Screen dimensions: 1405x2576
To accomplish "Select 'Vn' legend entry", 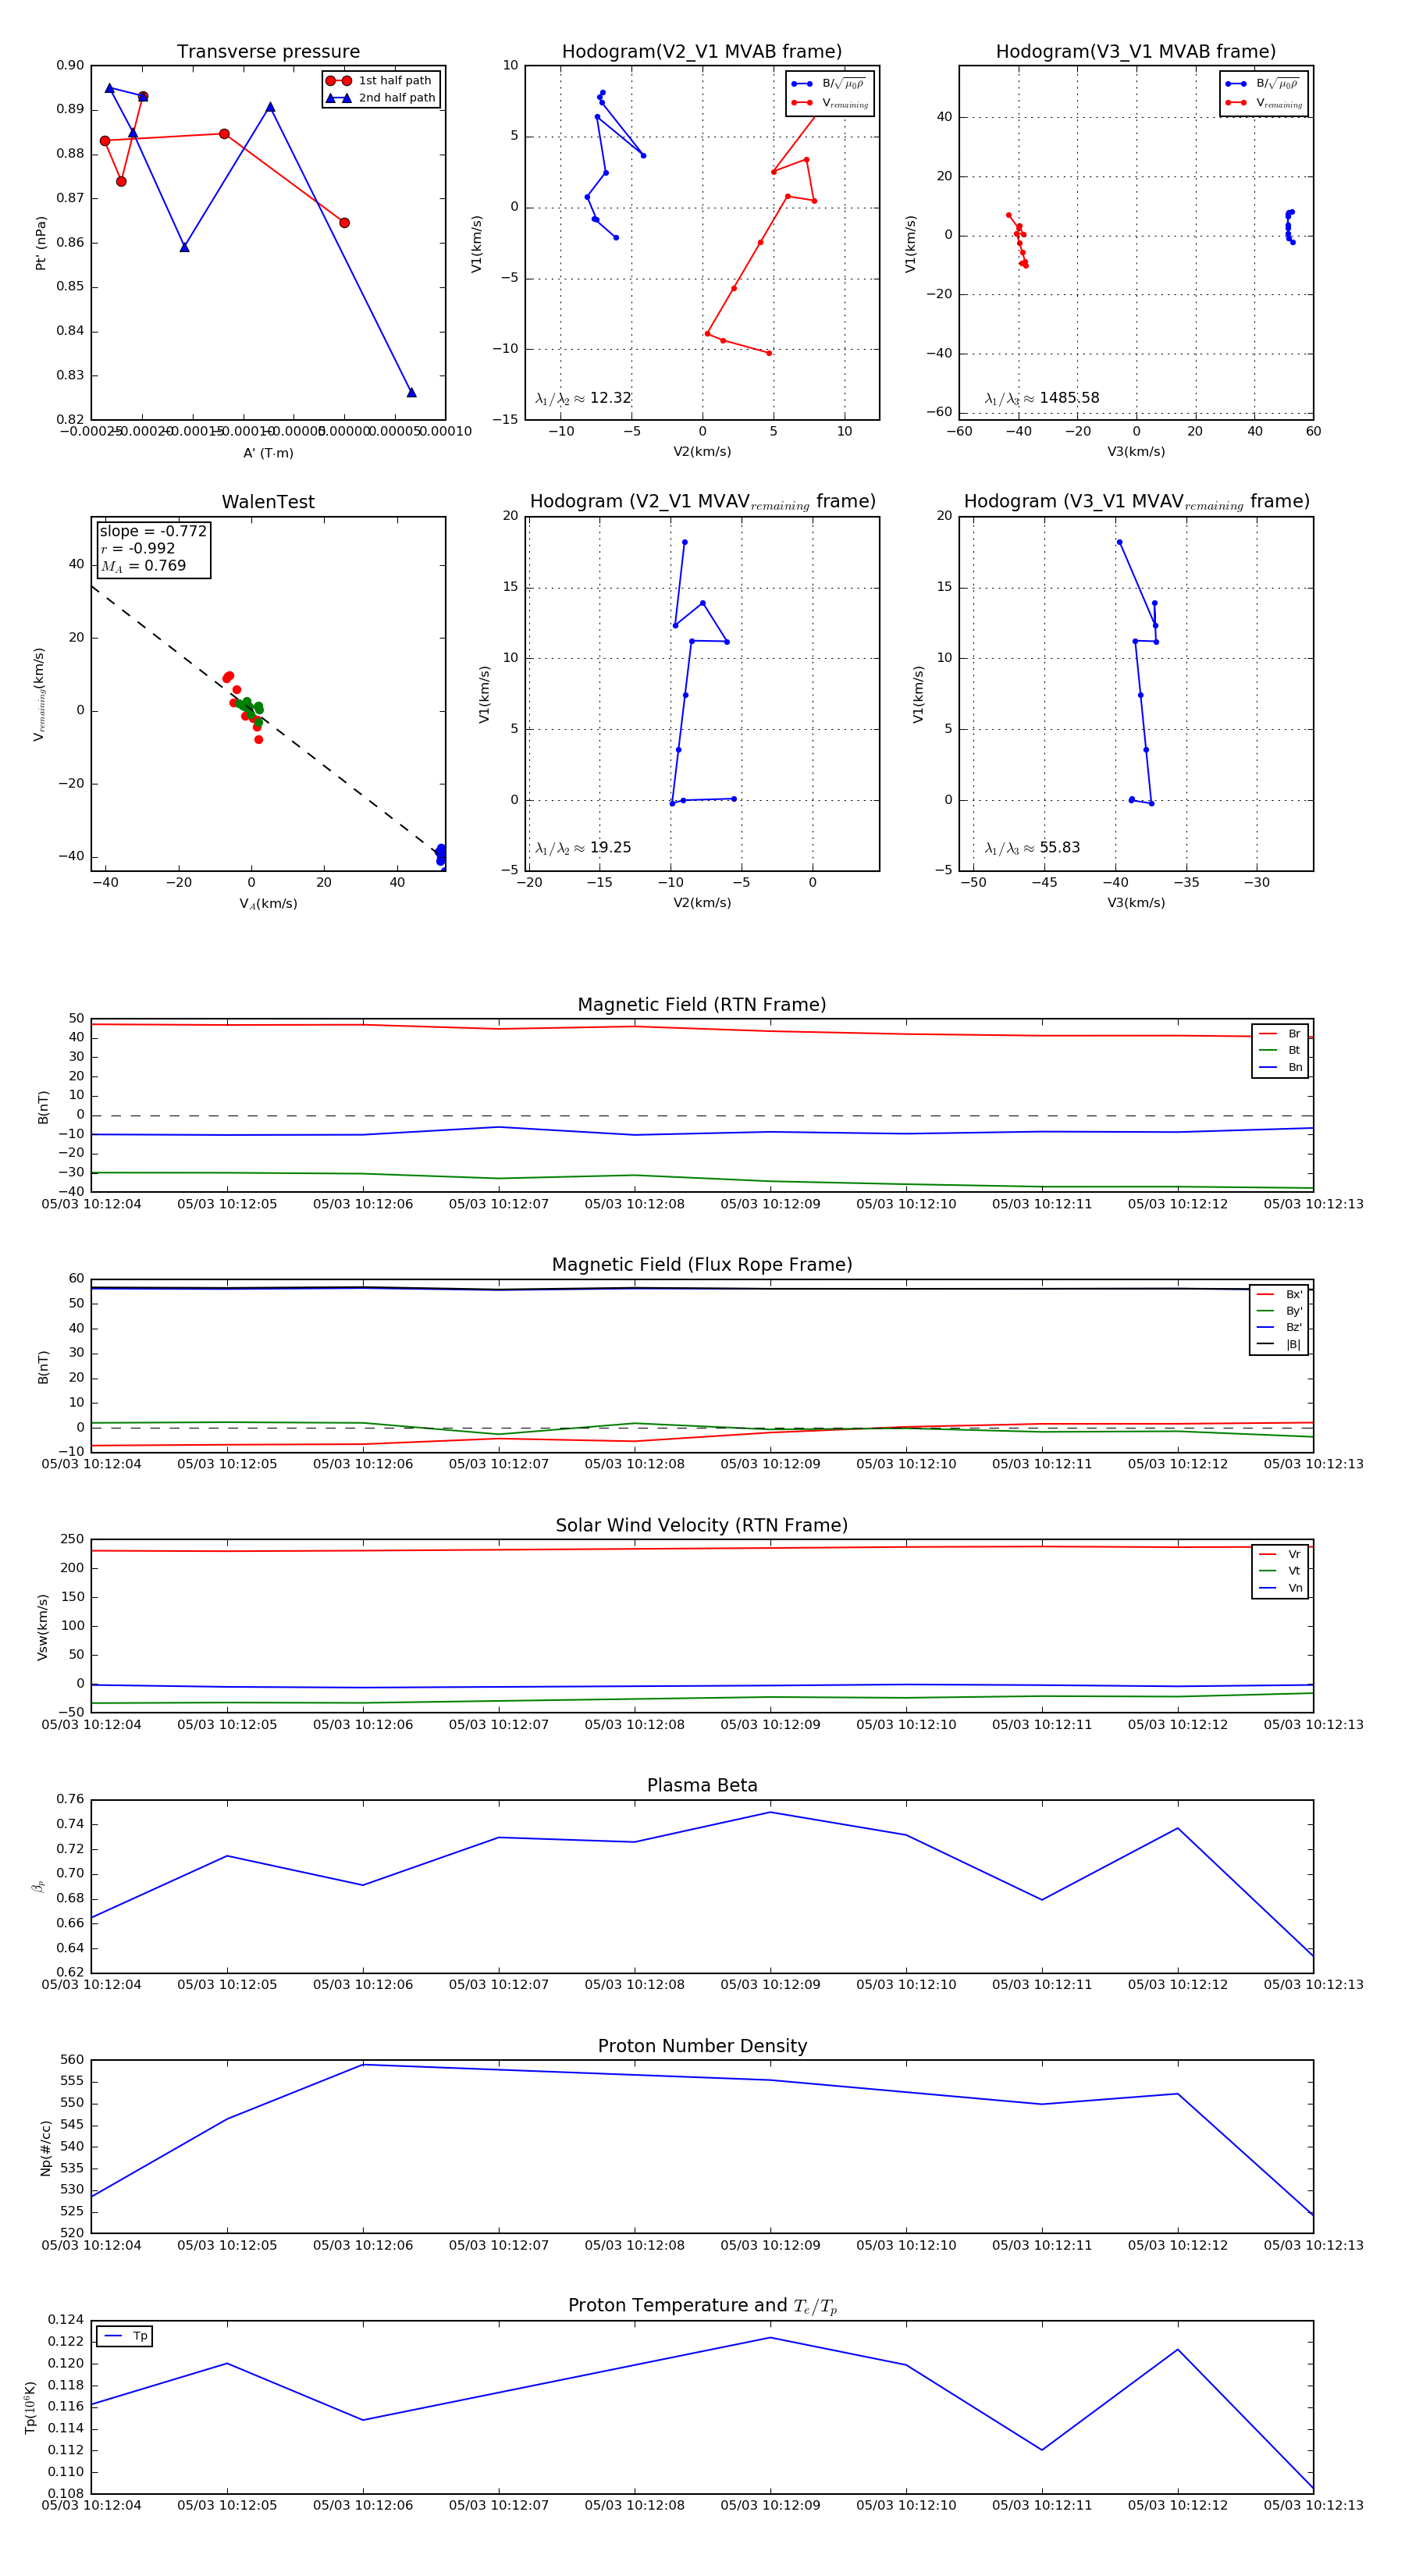I will pyautogui.click(x=1281, y=1588).
